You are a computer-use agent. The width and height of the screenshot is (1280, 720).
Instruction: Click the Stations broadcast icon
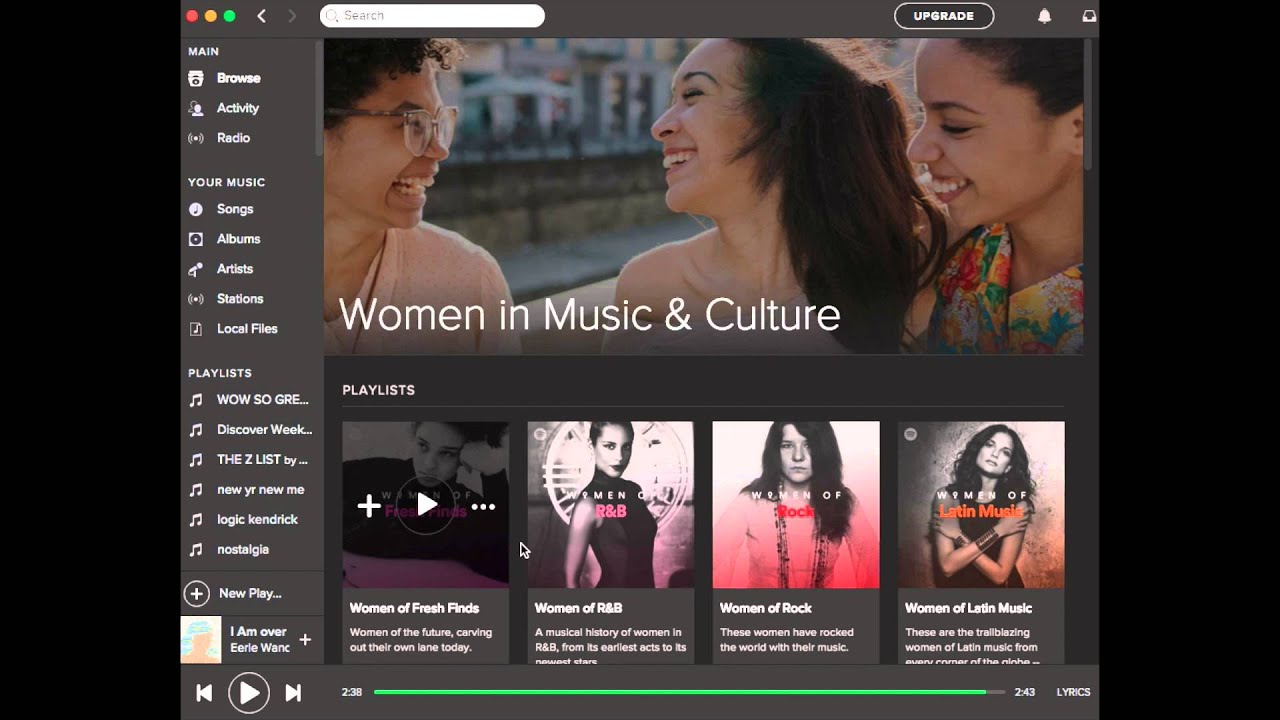(x=196, y=299)
